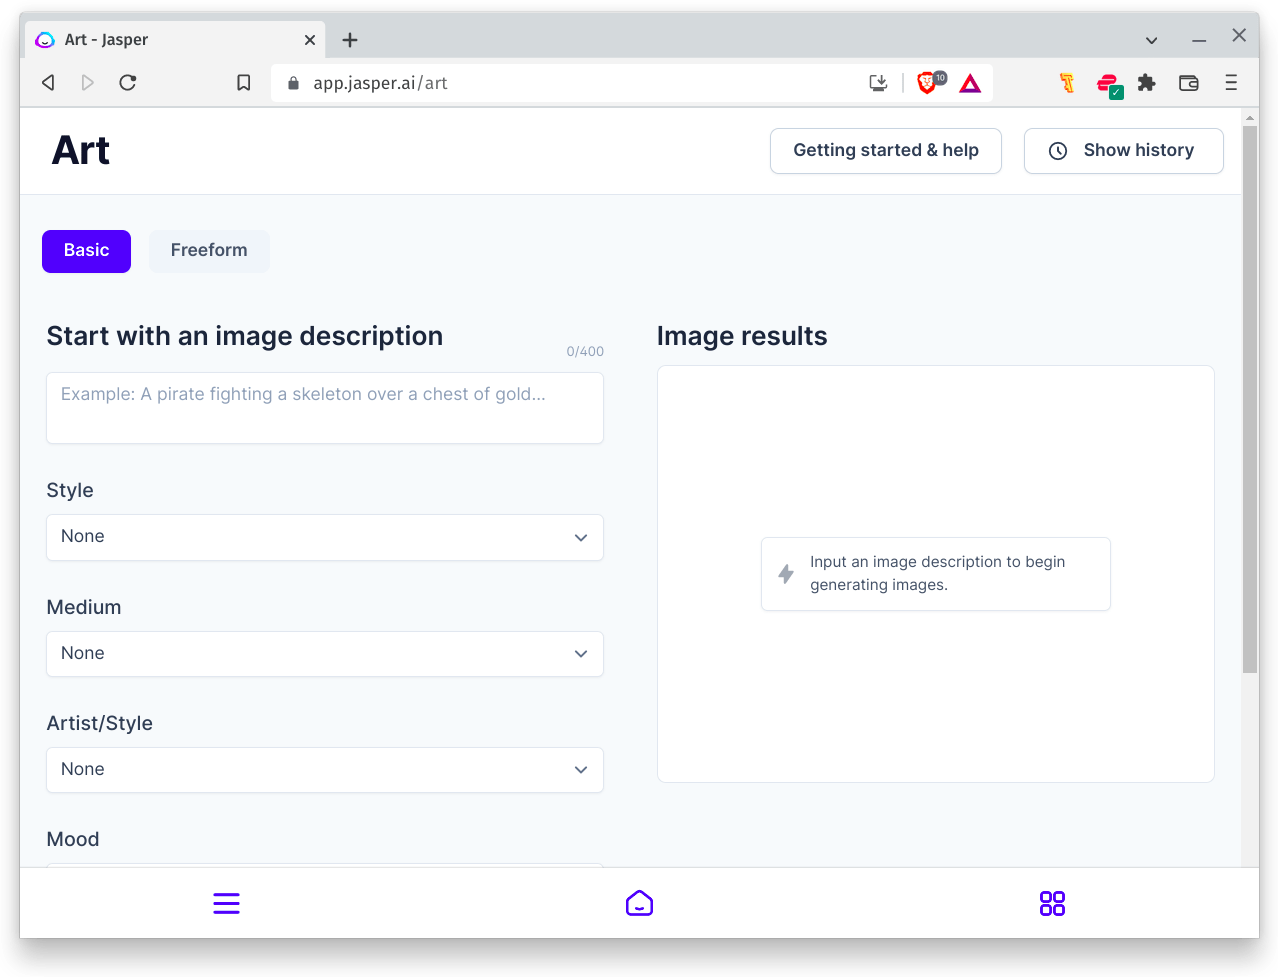Go to Jasper home via house icon
Screen dimensions: 1278x977
(639, 903)
